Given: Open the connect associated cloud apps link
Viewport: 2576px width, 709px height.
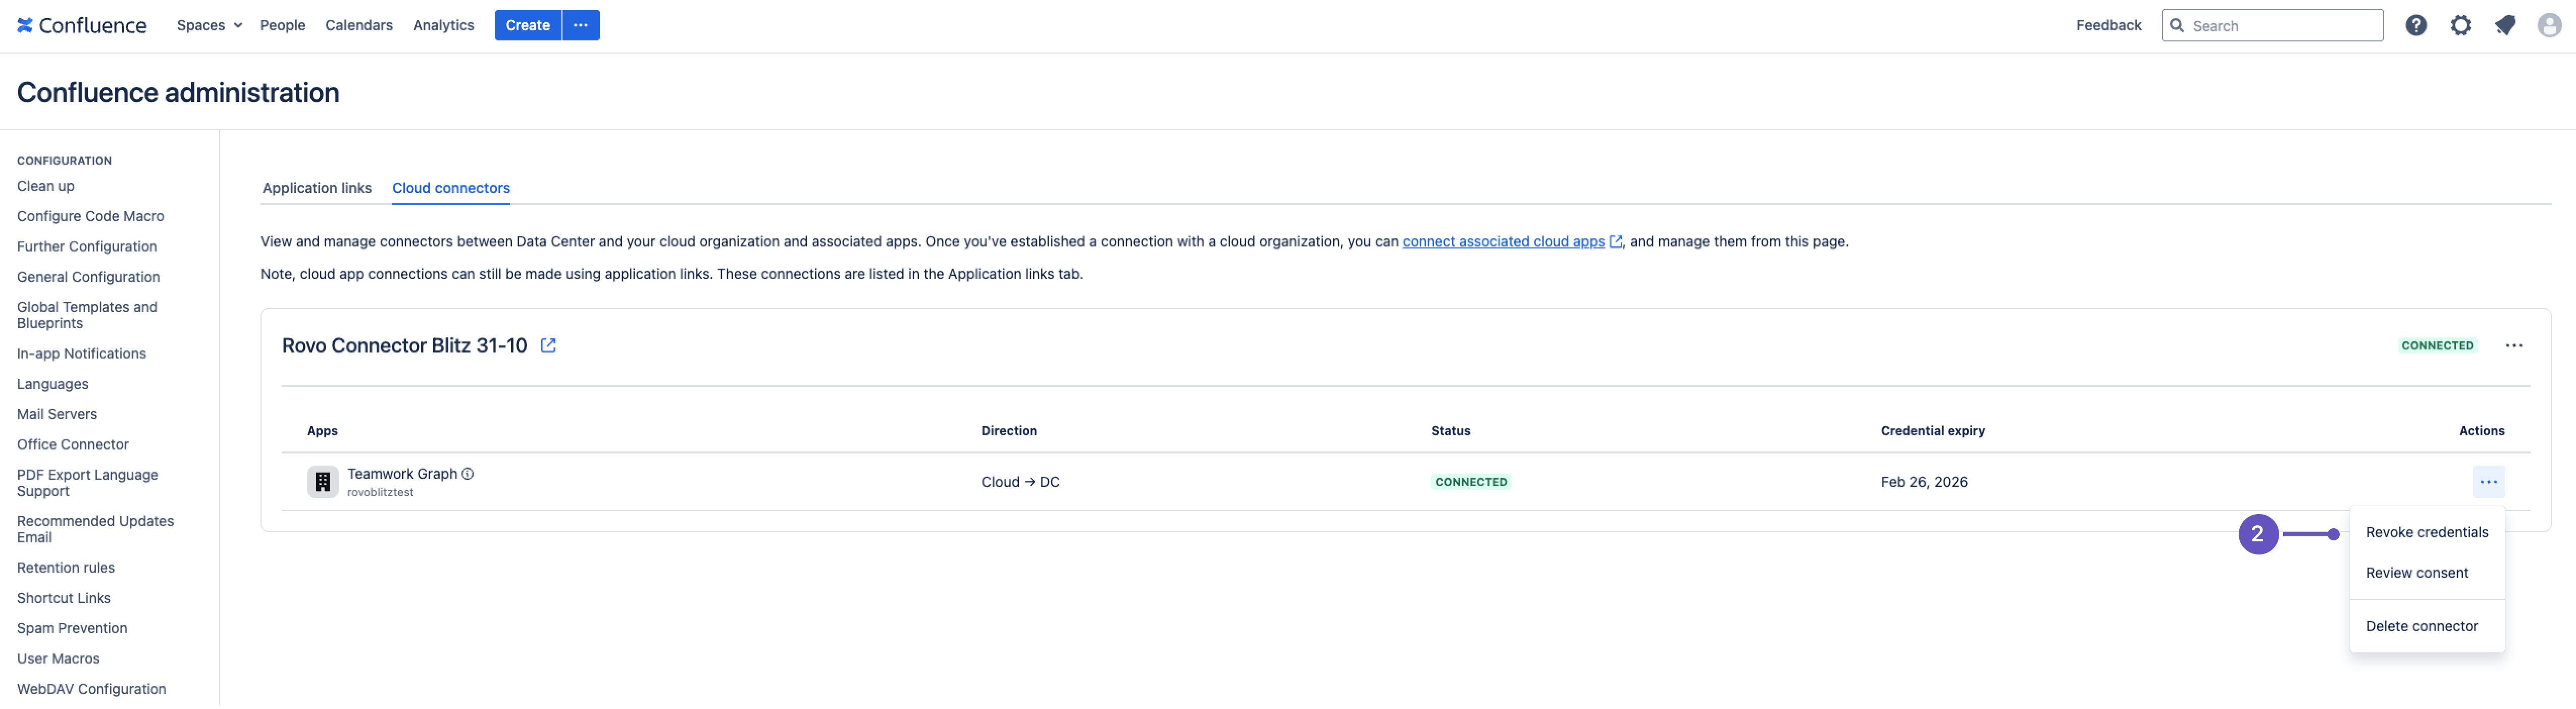Looking at the screenshot, I should pyautogui.click(x=1503, y=241).
